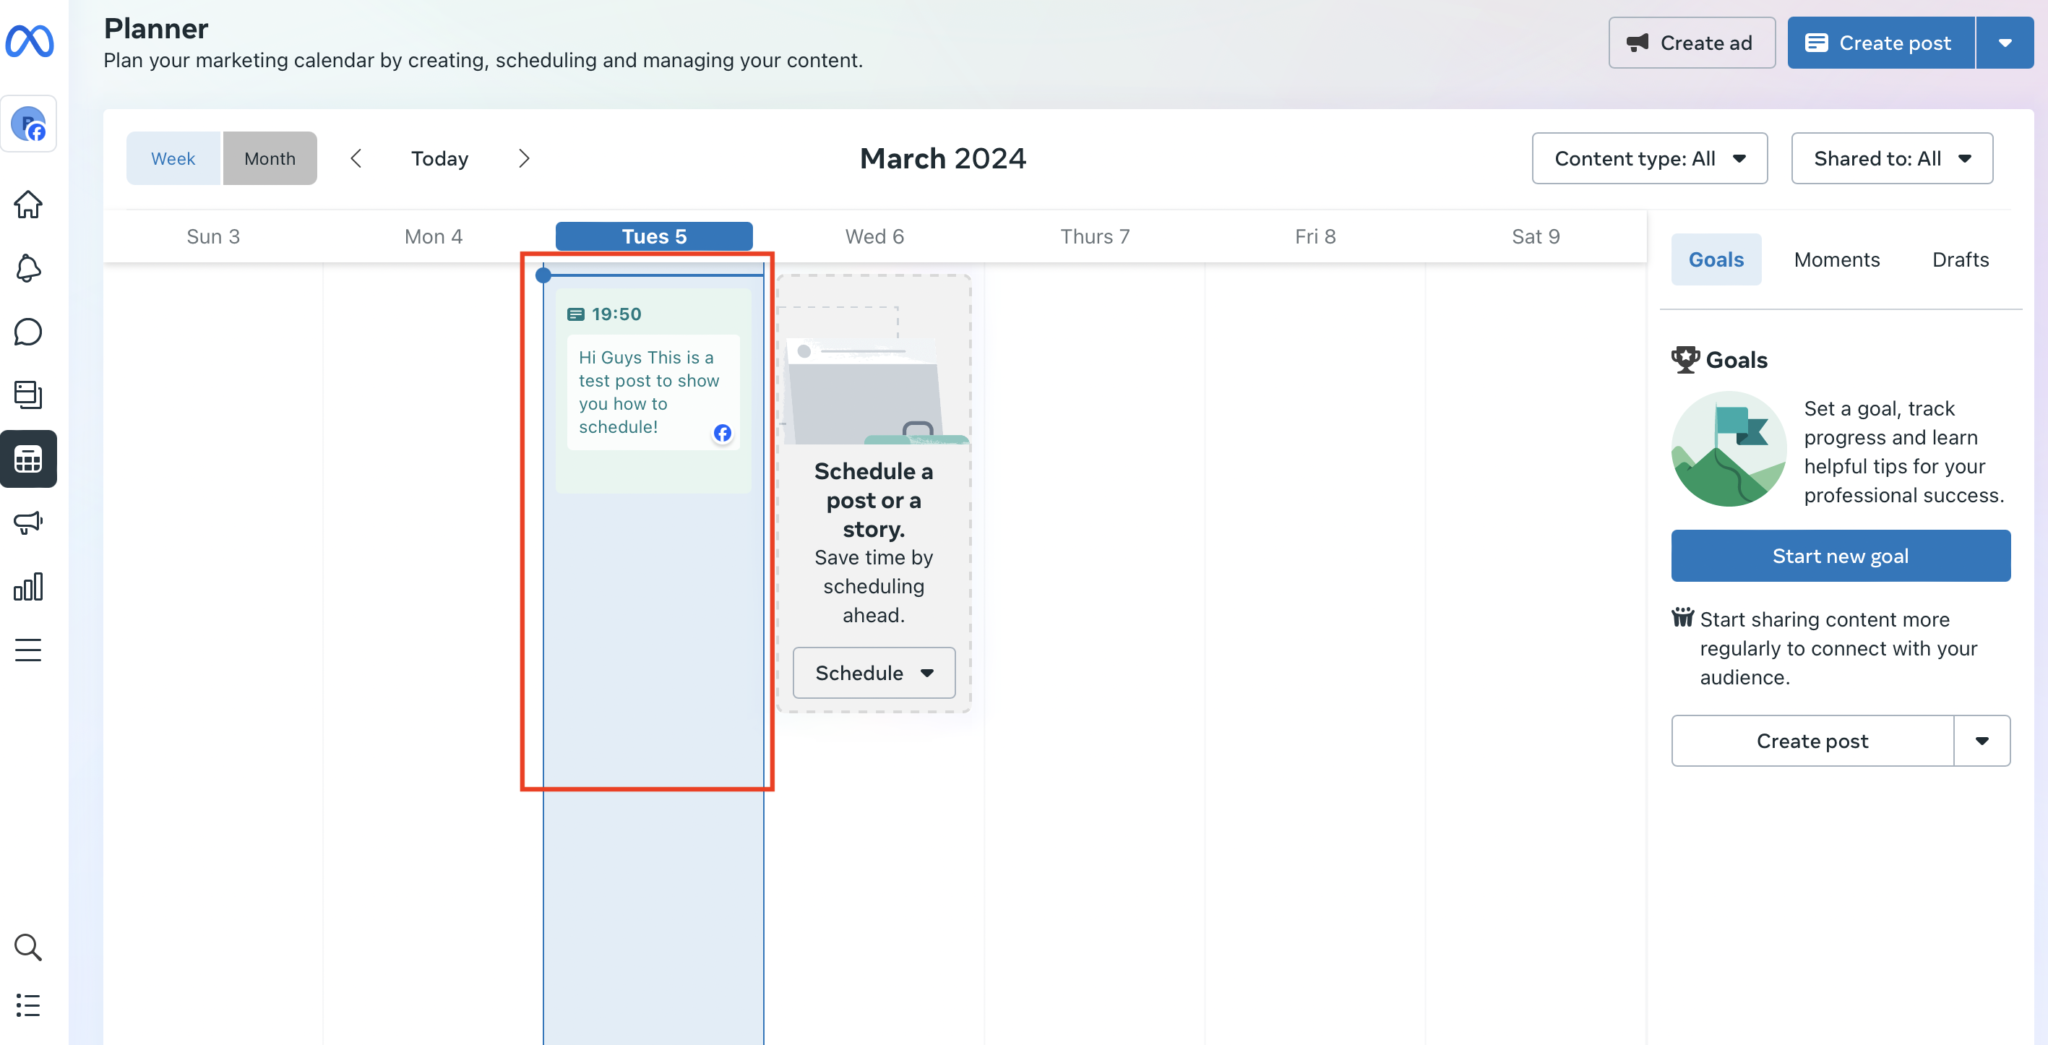2048x1045 pixels.
Task: Go to next week with right chevron
Action: (524, 158)
